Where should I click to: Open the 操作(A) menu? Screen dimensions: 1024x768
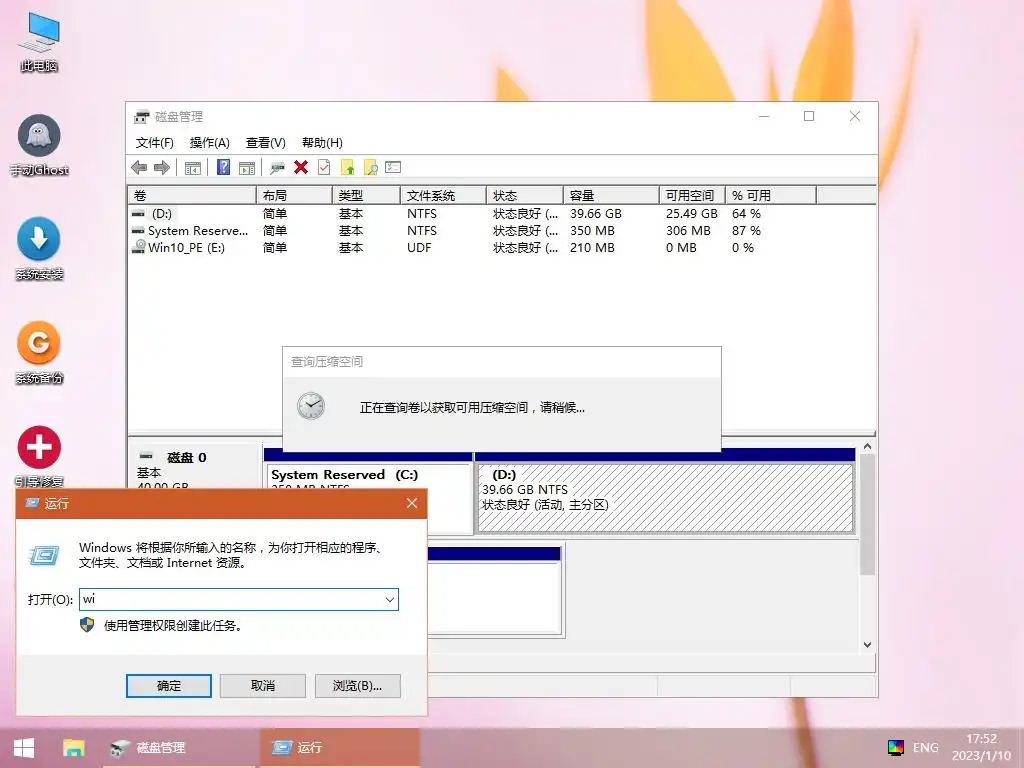click(x=210, y=142)
